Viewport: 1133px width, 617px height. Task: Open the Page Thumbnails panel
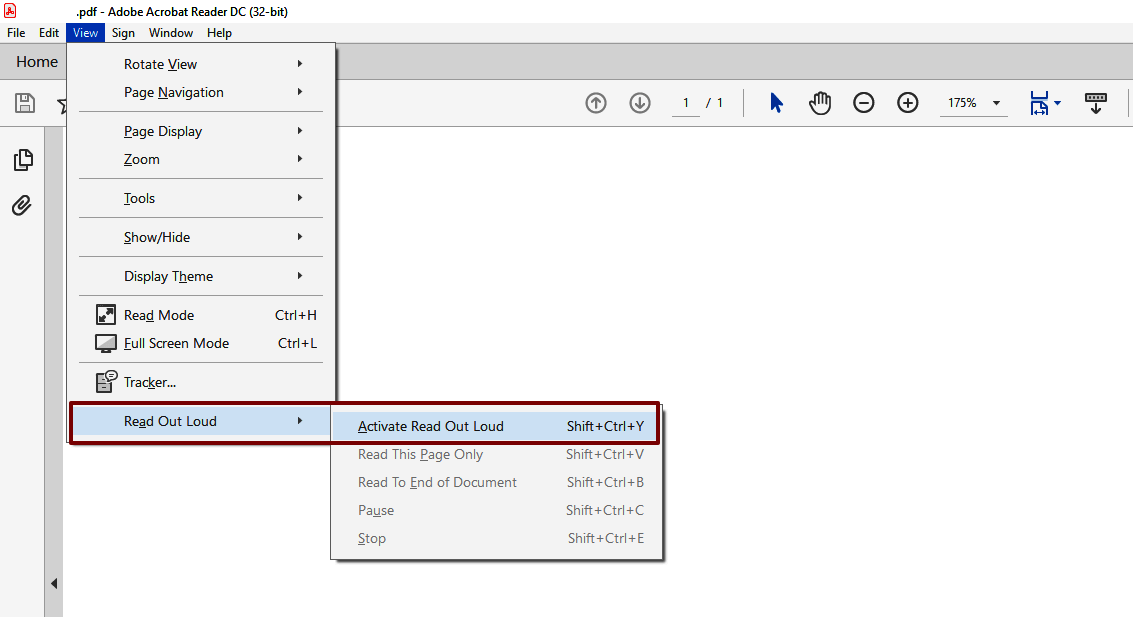click(x=21, y=160)
